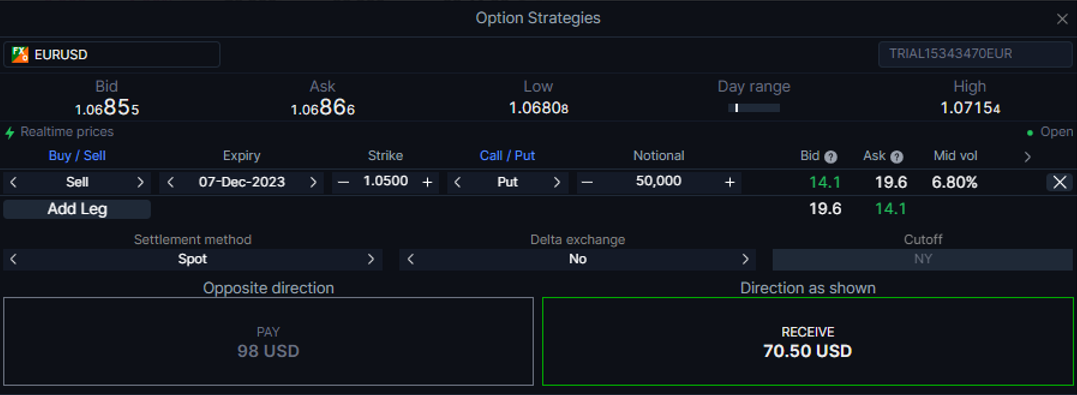
Task: Open the TRIAL15343470EUR account selector
Action: point(975,54)
